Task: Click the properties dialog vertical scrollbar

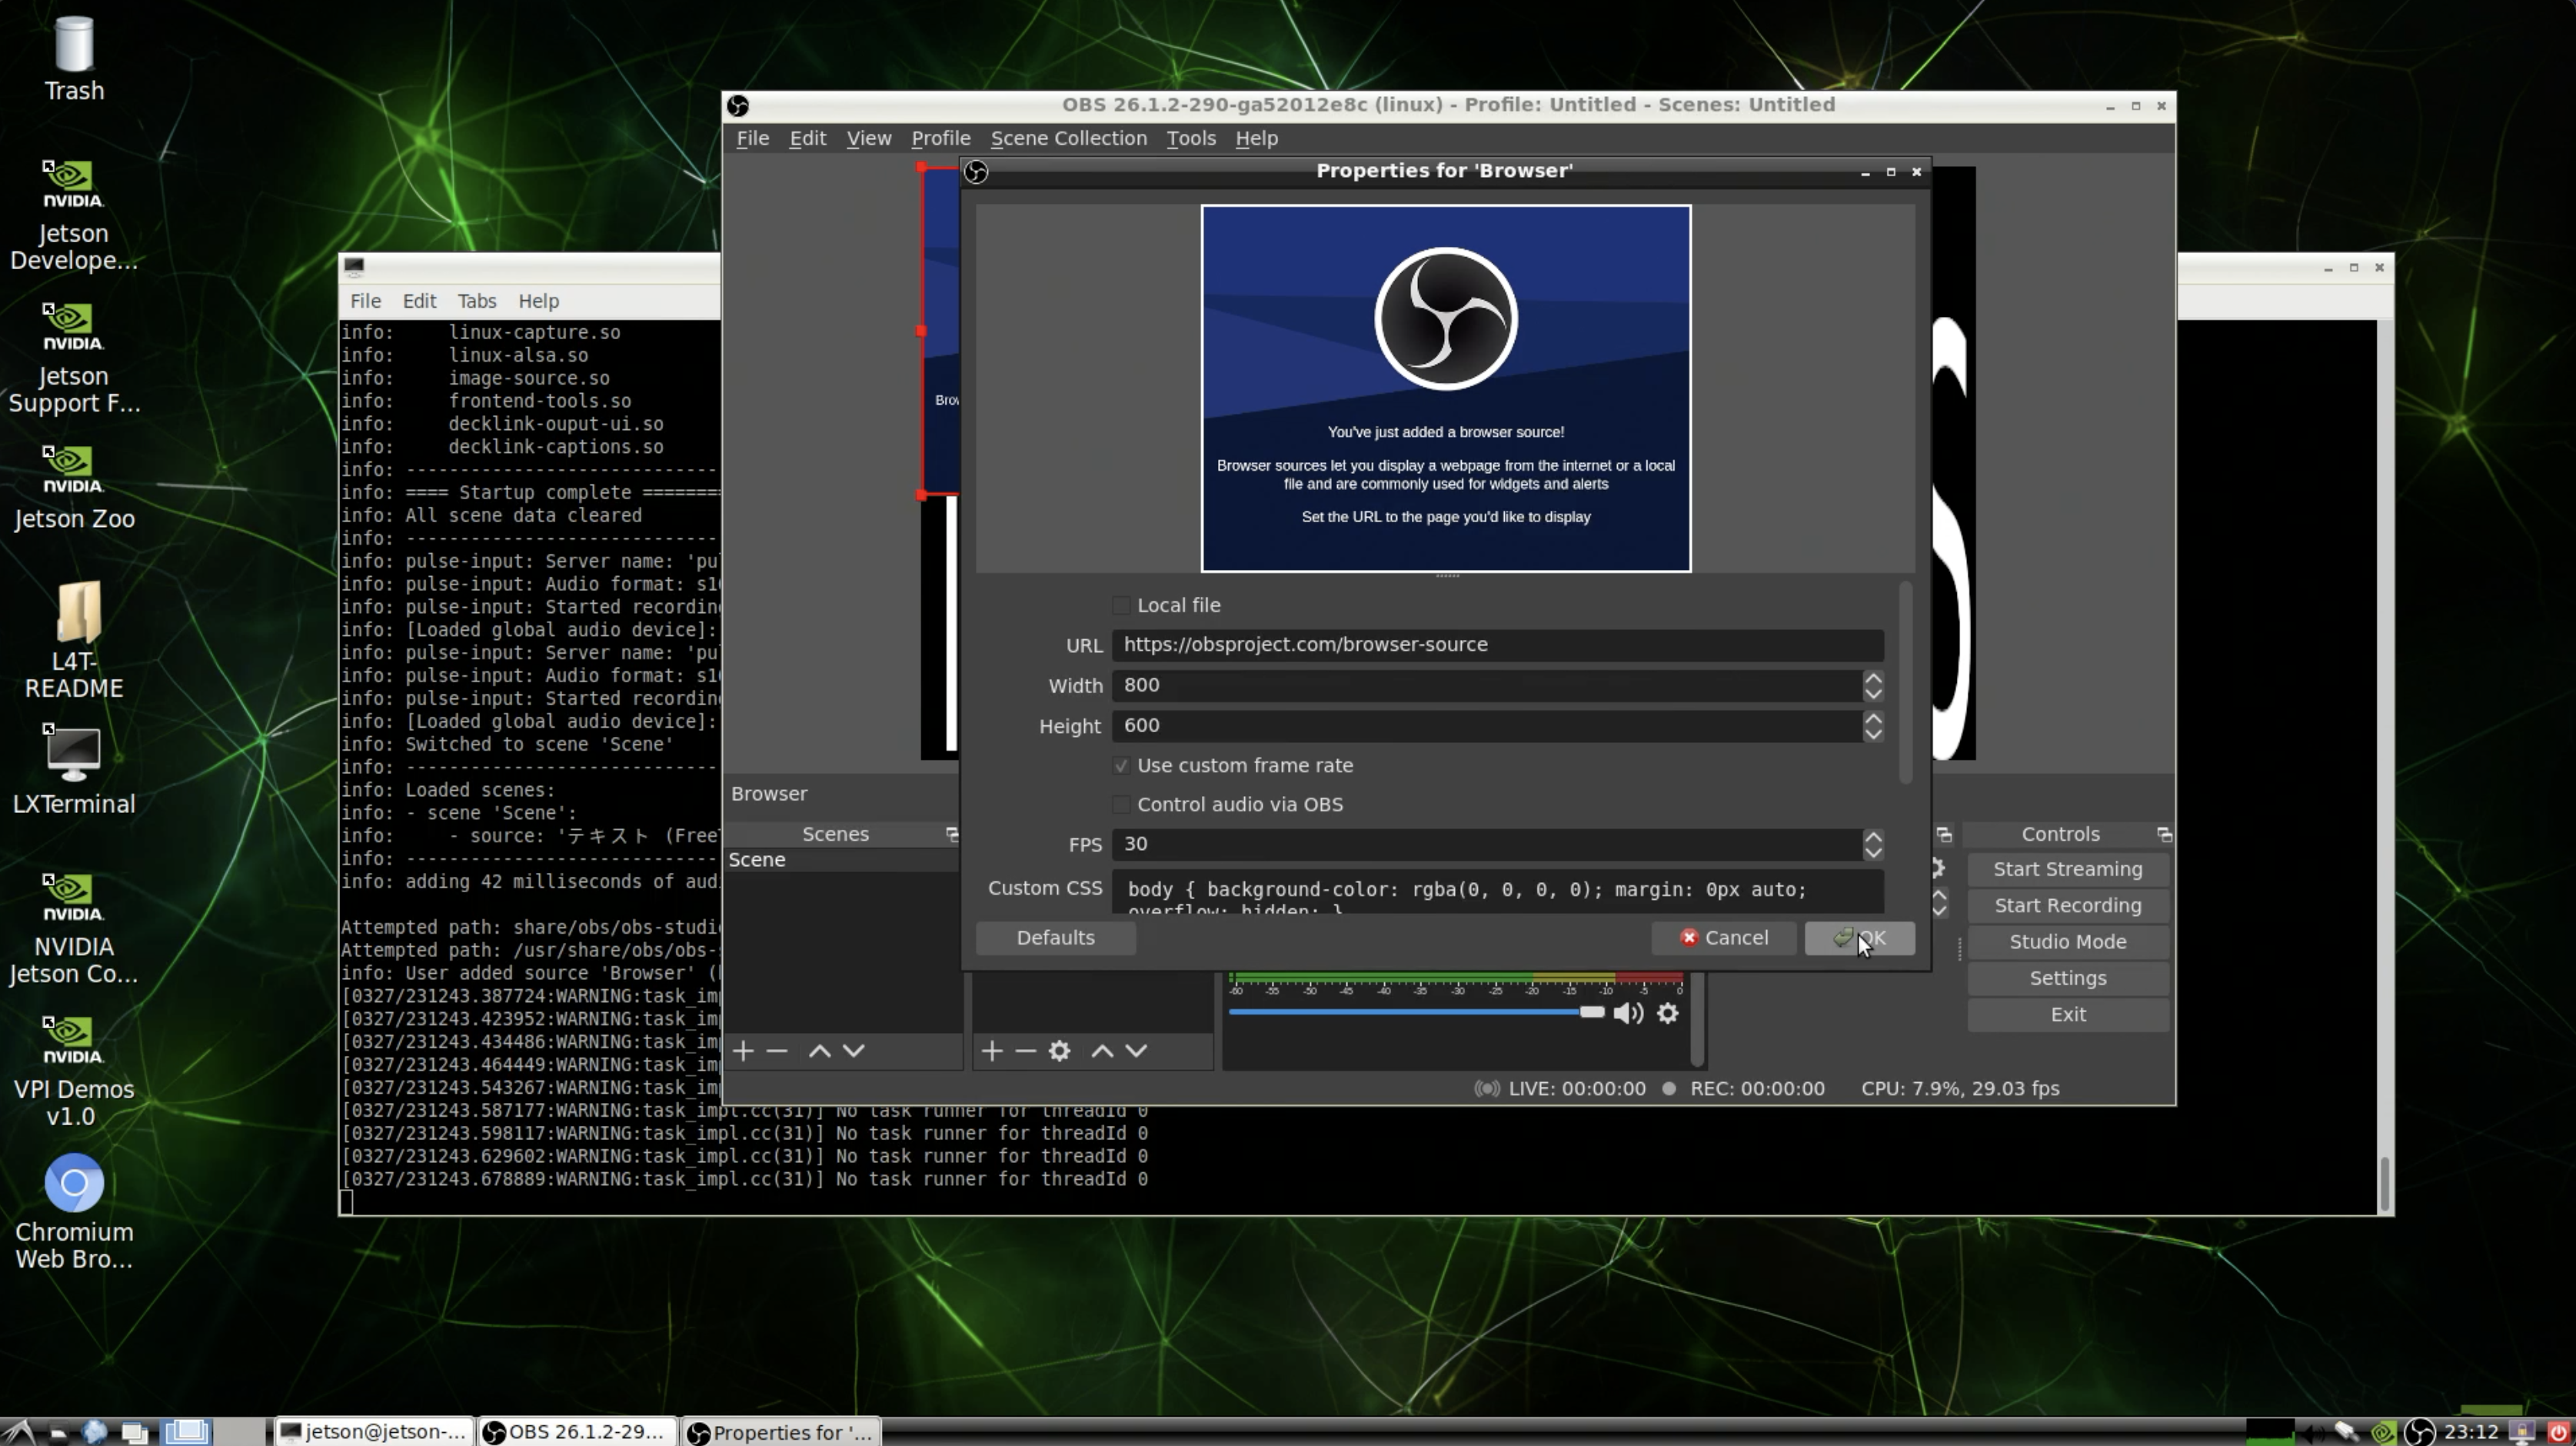Action: [1905, 683]
